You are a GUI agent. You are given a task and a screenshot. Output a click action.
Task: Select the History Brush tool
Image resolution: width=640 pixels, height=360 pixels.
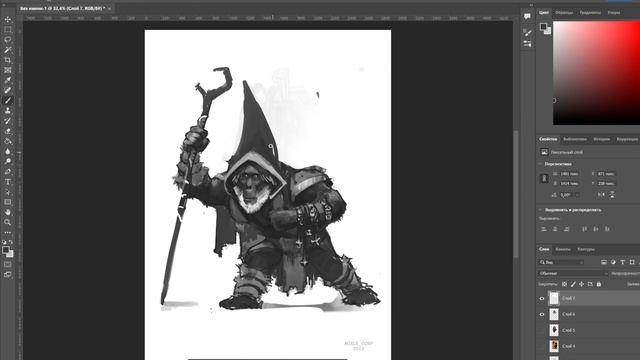pyautogui.click(x=8, y=121)
